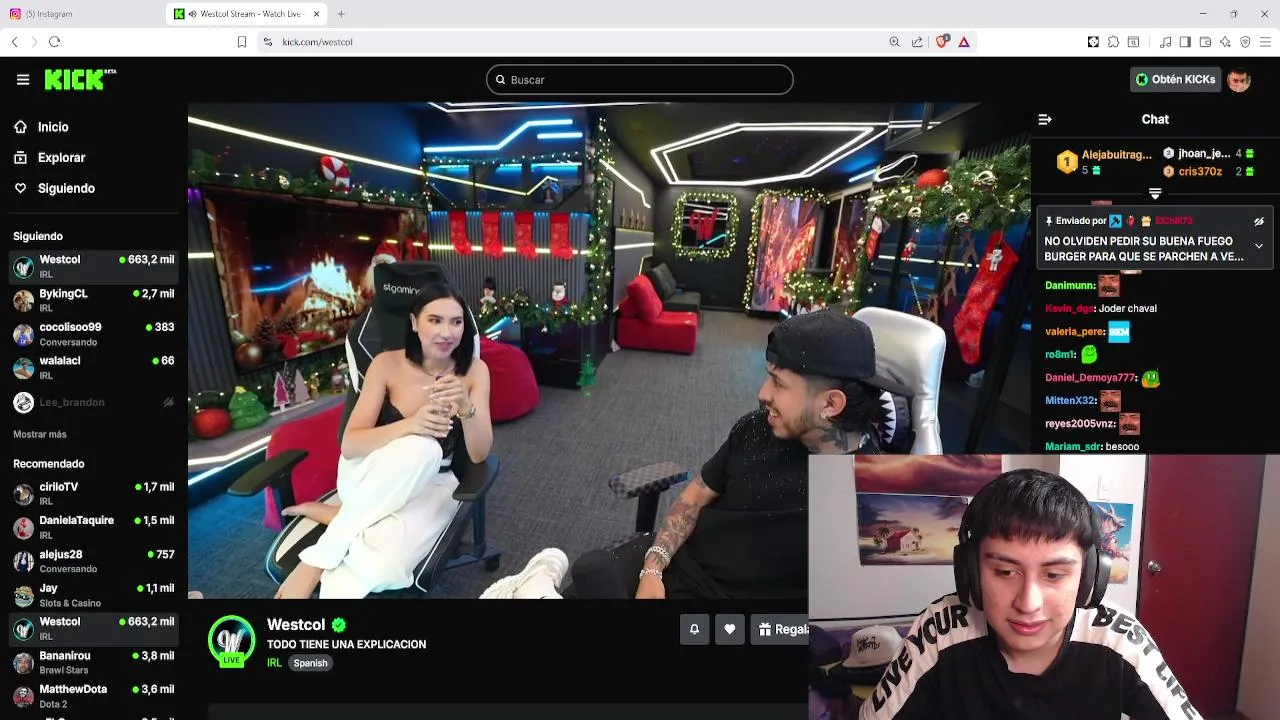1280x720 pixels.
Task: Expand the pinned message chevron
Action: click(1259, 246)
